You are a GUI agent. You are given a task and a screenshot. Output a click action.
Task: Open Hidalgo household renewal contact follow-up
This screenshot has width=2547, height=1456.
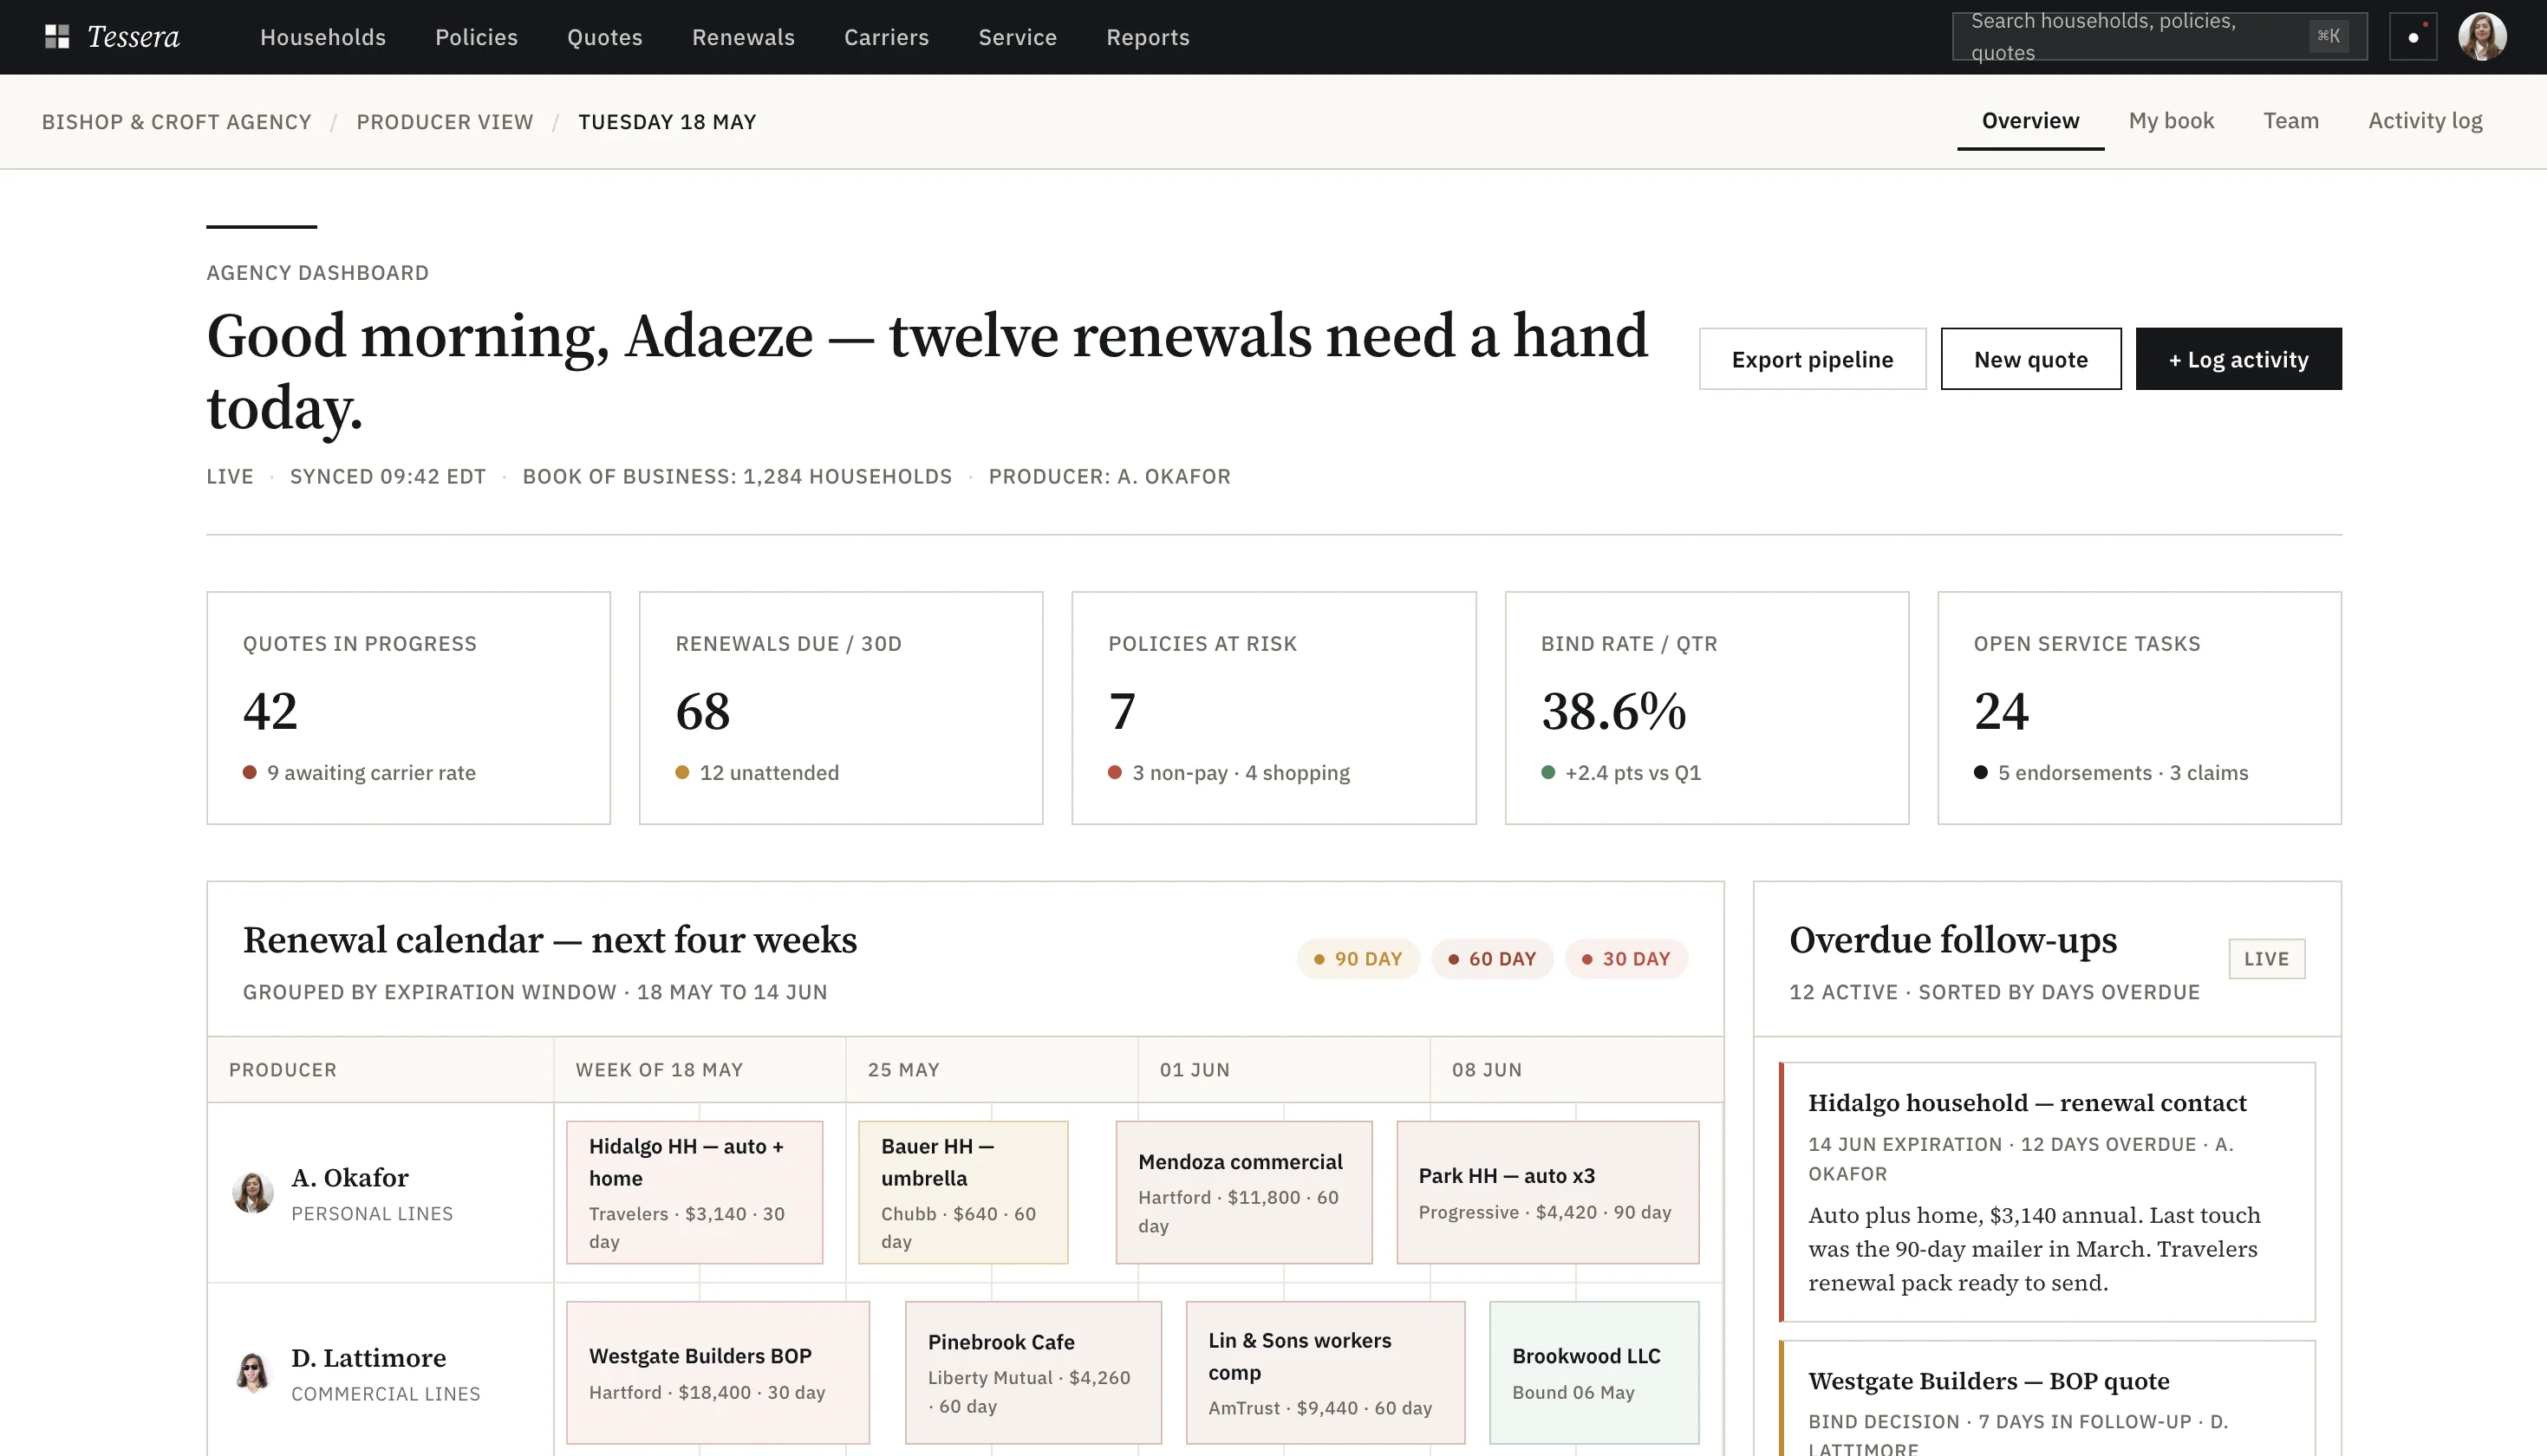pos(2047,1192)
